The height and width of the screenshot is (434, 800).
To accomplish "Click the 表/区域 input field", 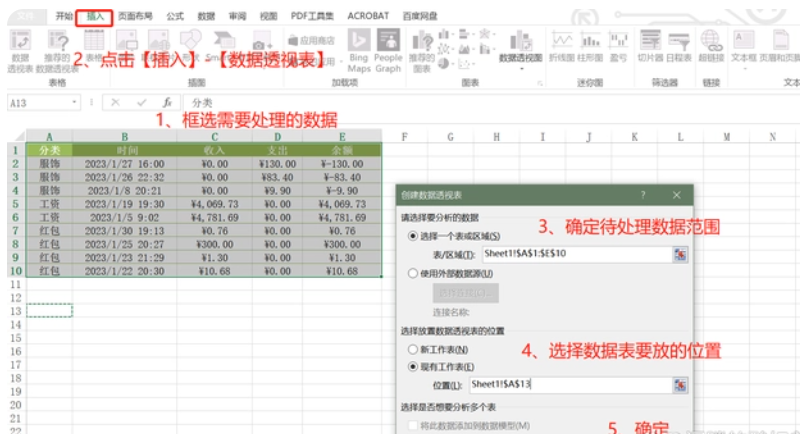I will [577, 254].
